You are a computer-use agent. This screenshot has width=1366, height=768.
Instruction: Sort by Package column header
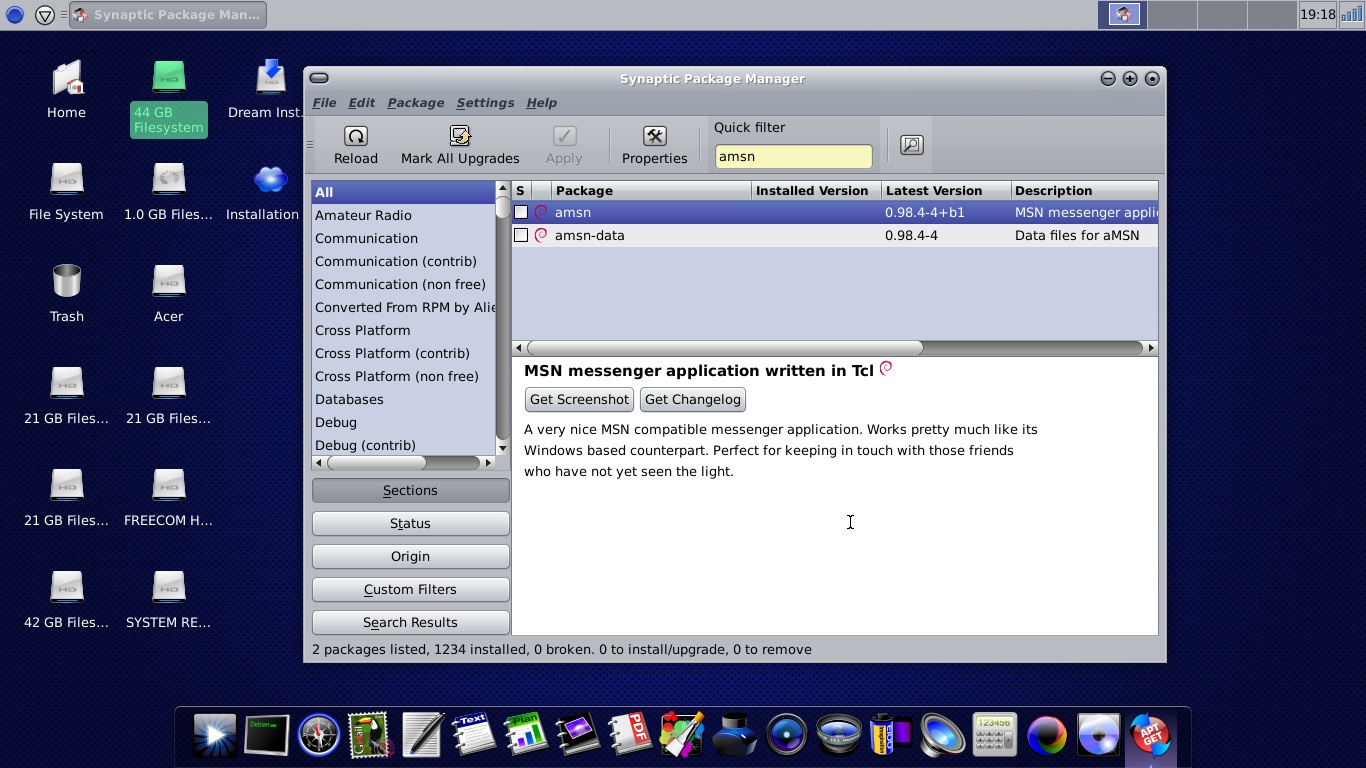pos(651,190)
